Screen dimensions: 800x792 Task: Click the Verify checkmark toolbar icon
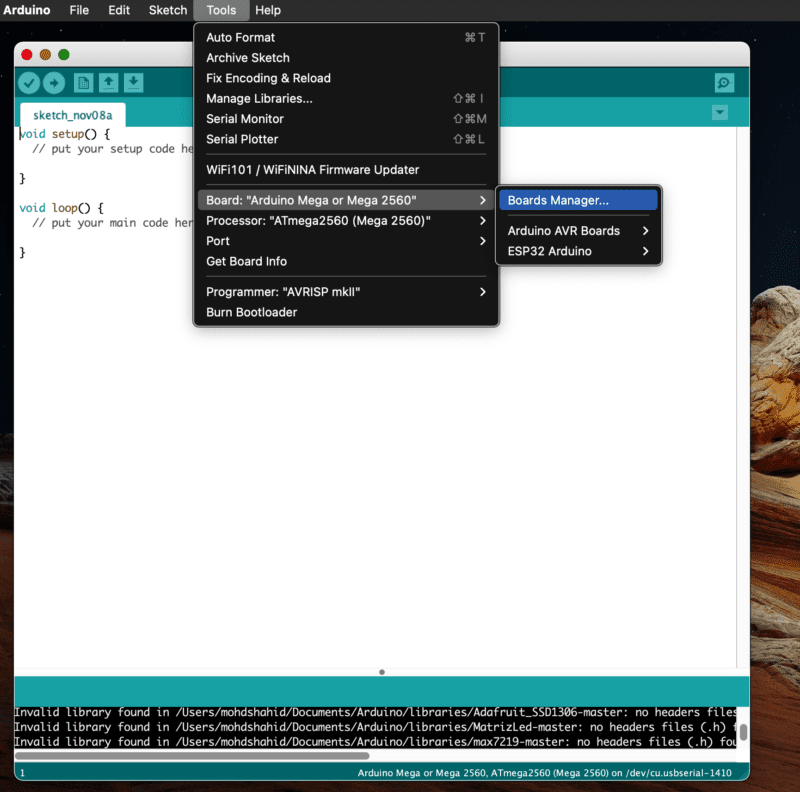click(x=29, y=83)
